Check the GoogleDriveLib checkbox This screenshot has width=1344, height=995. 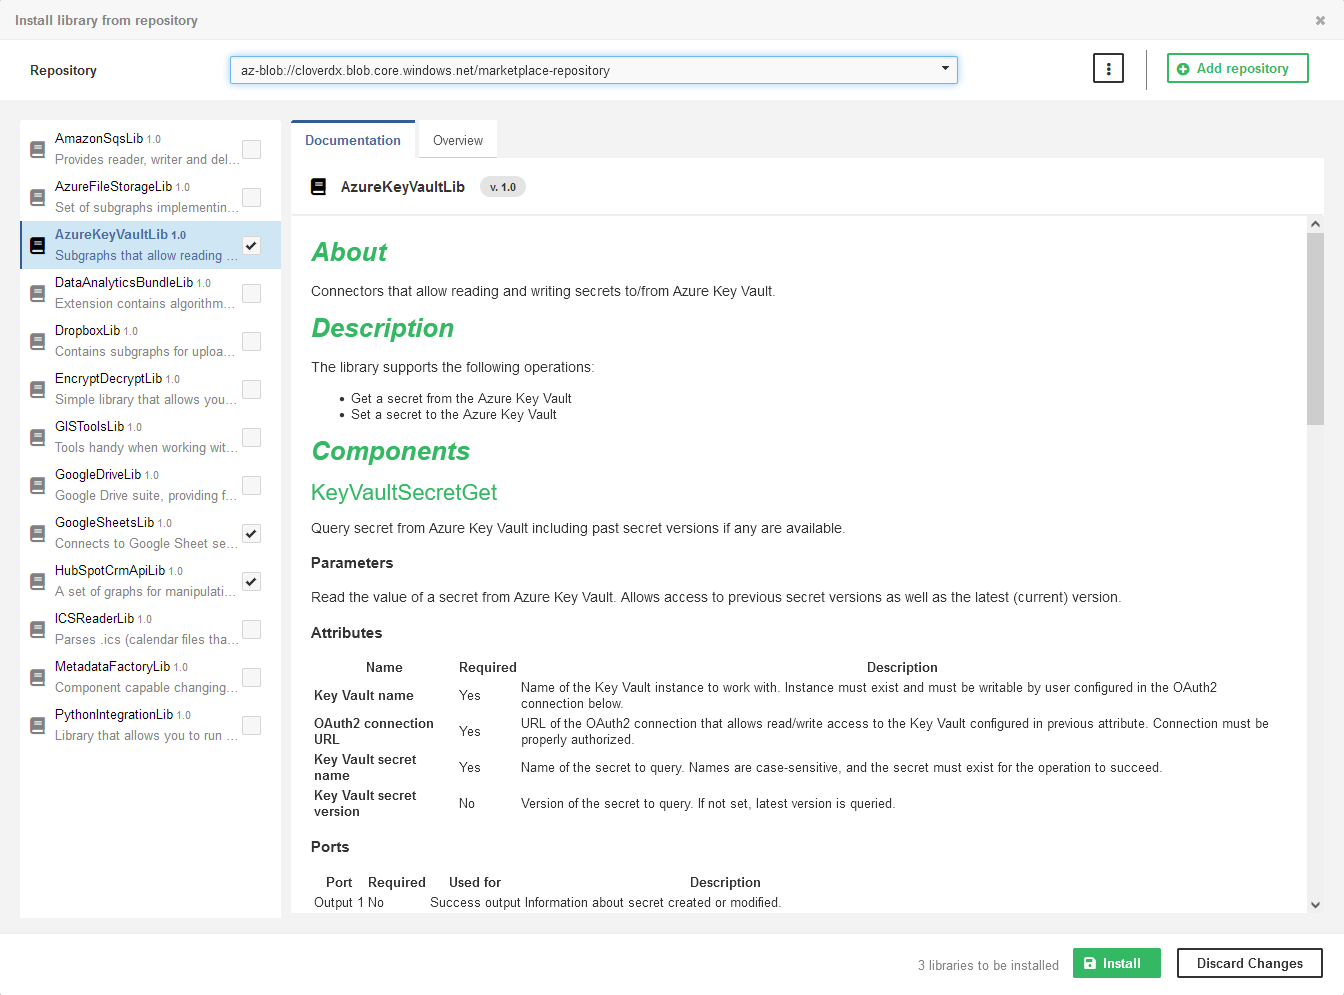pyautogui.click(x=252, y=485)
